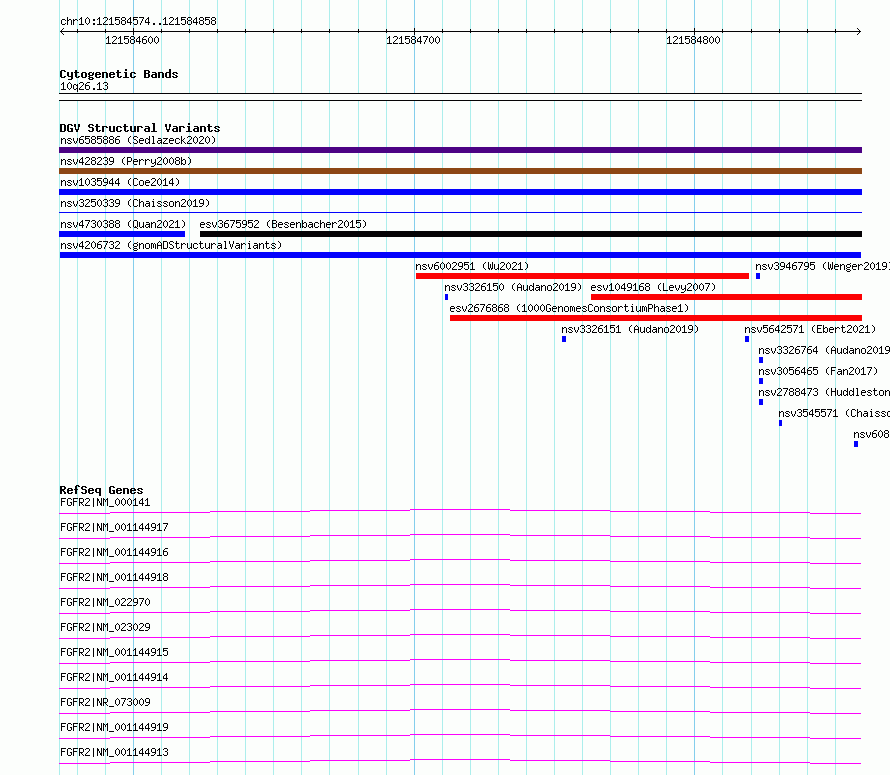Select the FGFR2|NM_001144913 transcript label
890x775 pixels.
click(x=114, y=752)
